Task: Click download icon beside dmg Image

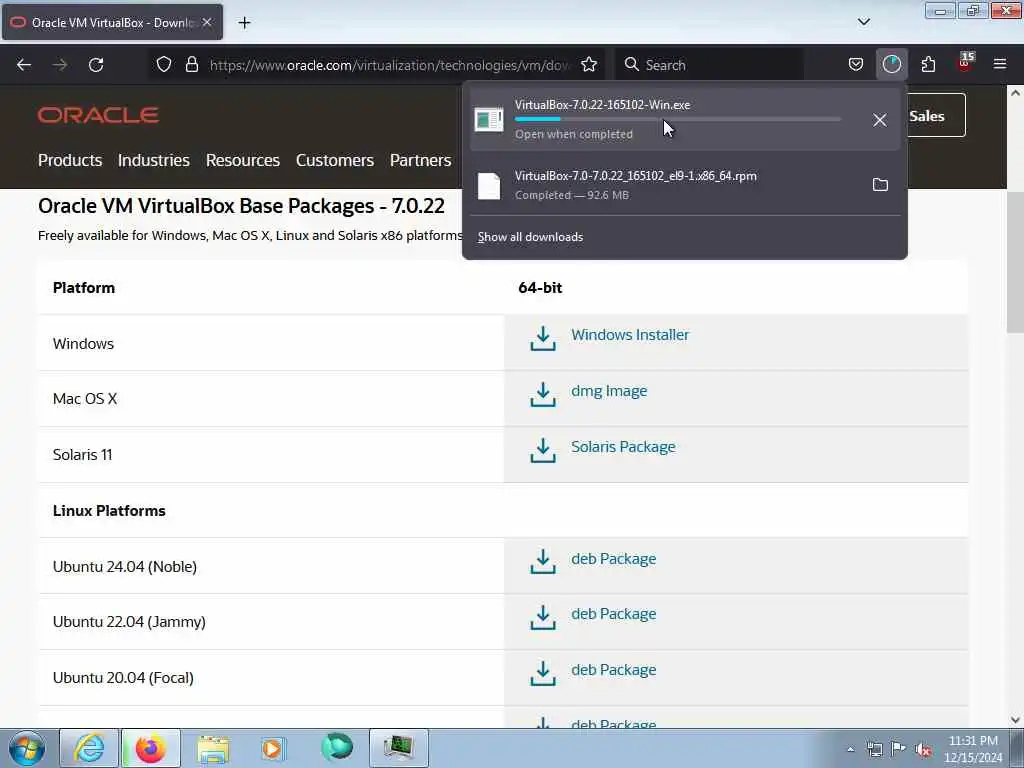Action: pyautogui.click(x=543, y=395)
